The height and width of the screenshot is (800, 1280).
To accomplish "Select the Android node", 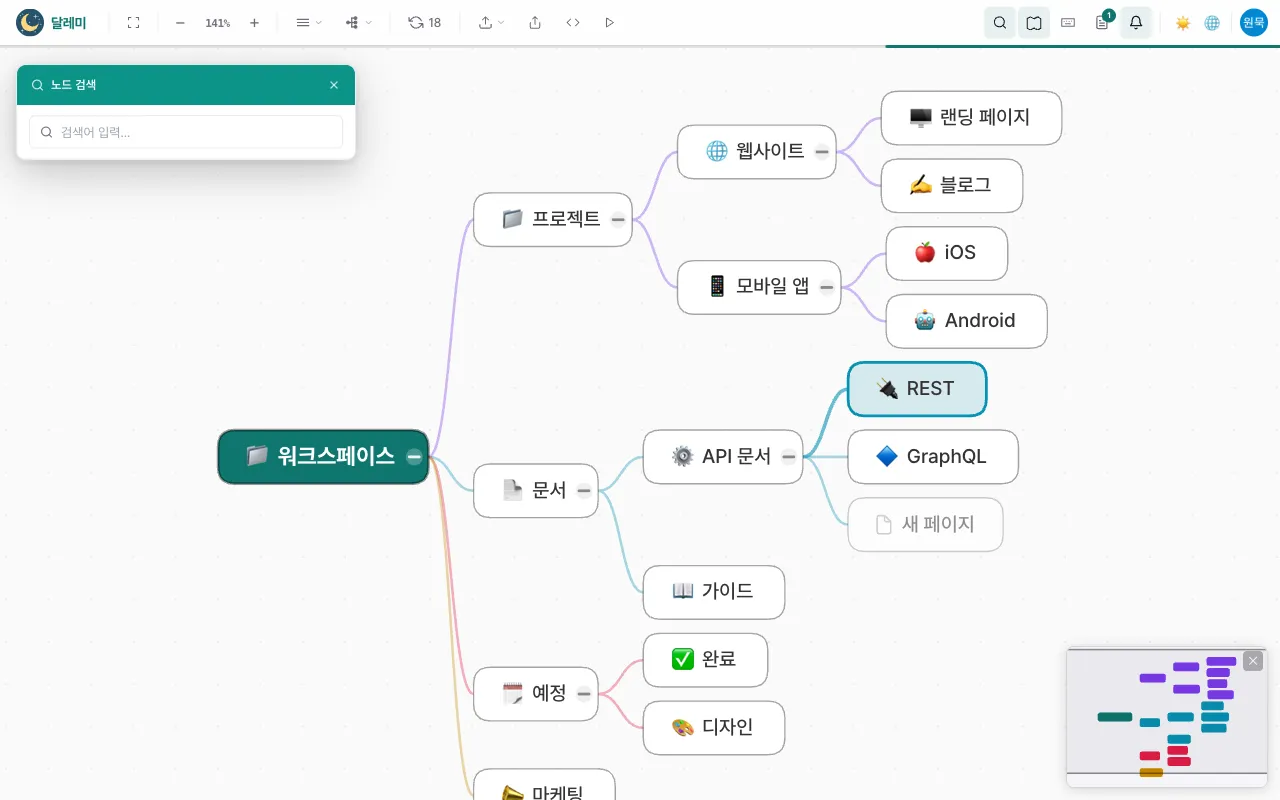I will 967,321.
